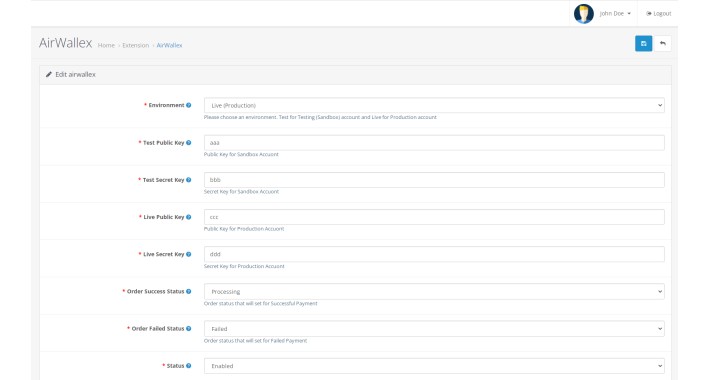Click the Order Failed Status label
This screenshot has width=710, height=380.
pyautogui.click(x=158, y=328)
